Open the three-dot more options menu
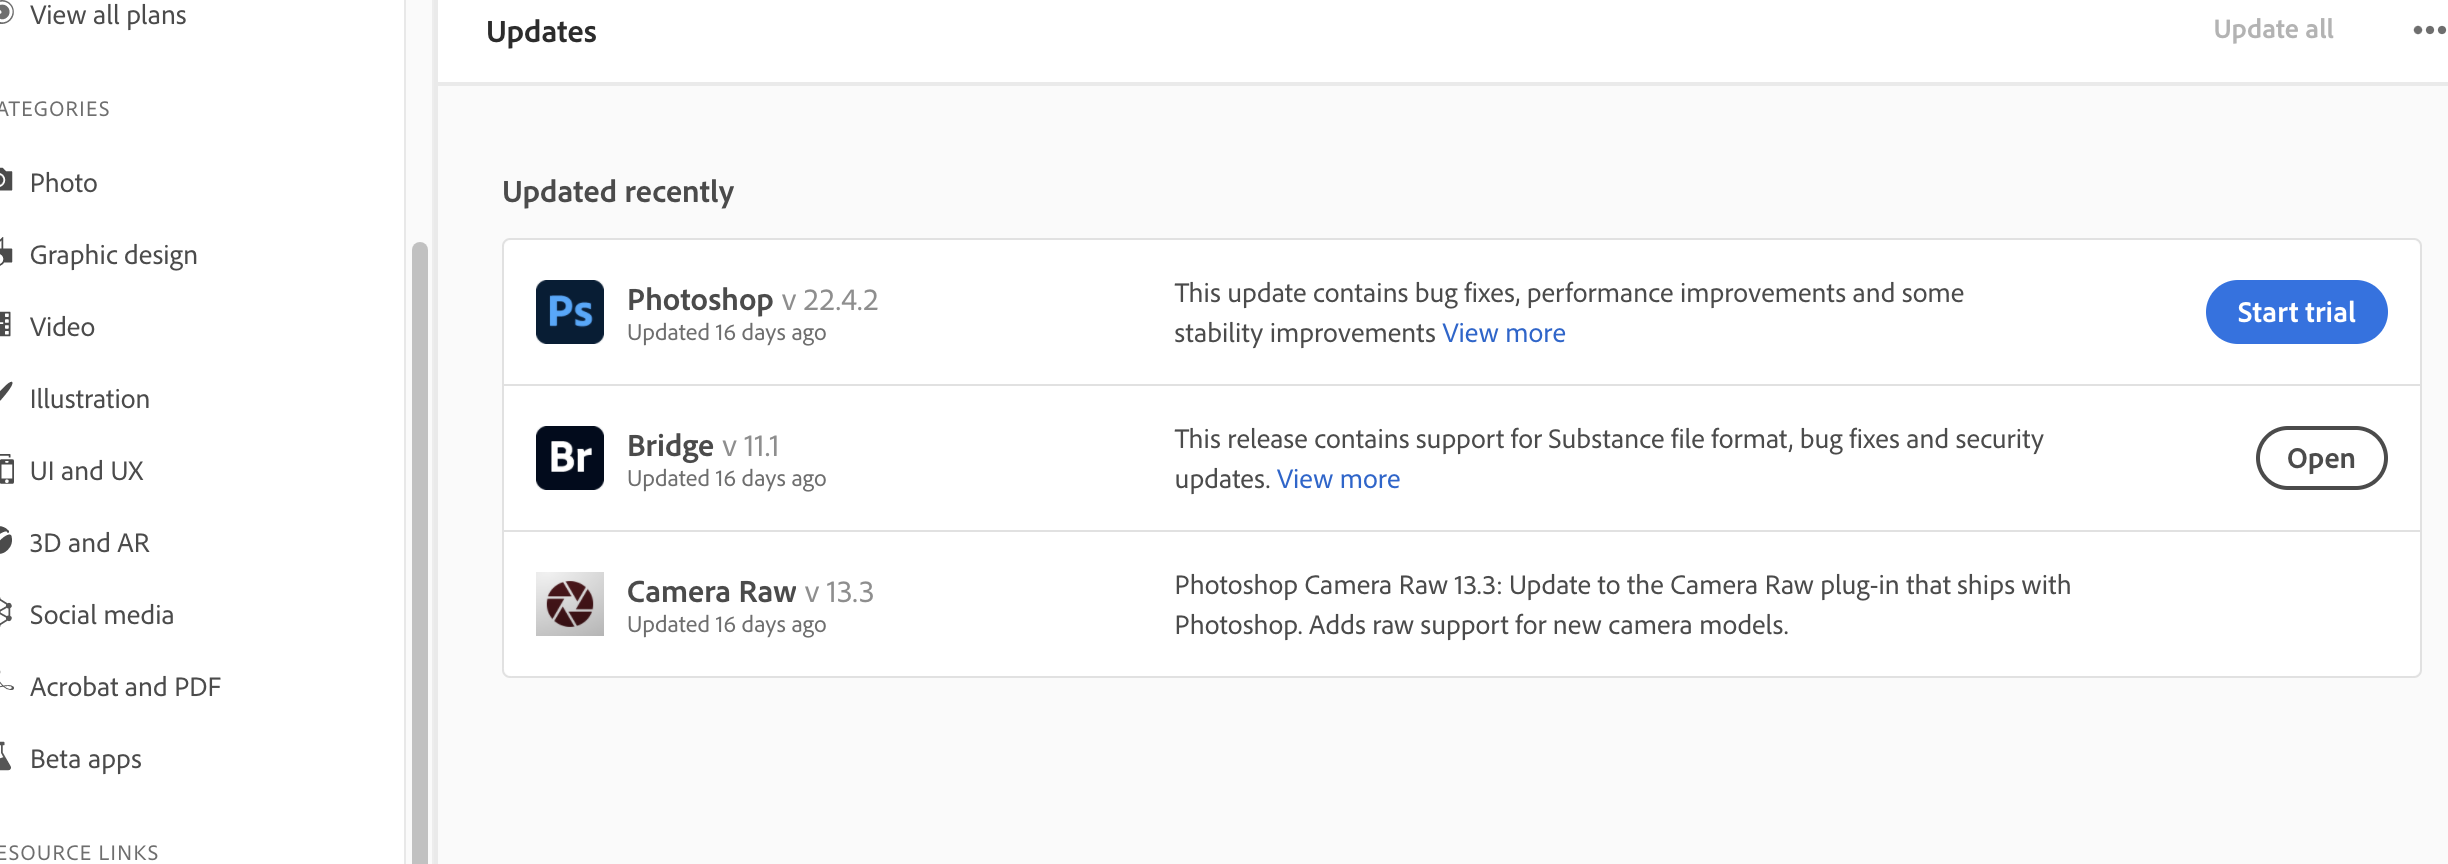The height and width of the screenshot is (864, 2448). tap(2429, 30)
